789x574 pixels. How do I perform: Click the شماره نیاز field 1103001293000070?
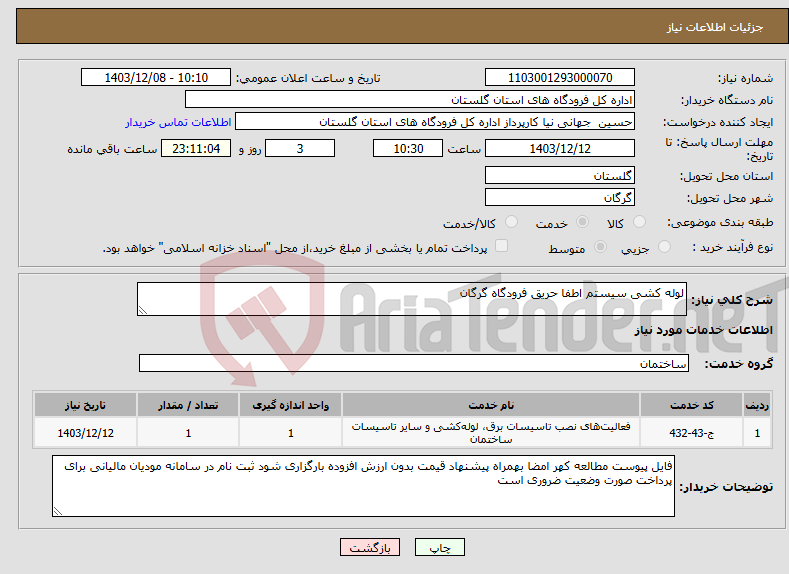[560, 77]
